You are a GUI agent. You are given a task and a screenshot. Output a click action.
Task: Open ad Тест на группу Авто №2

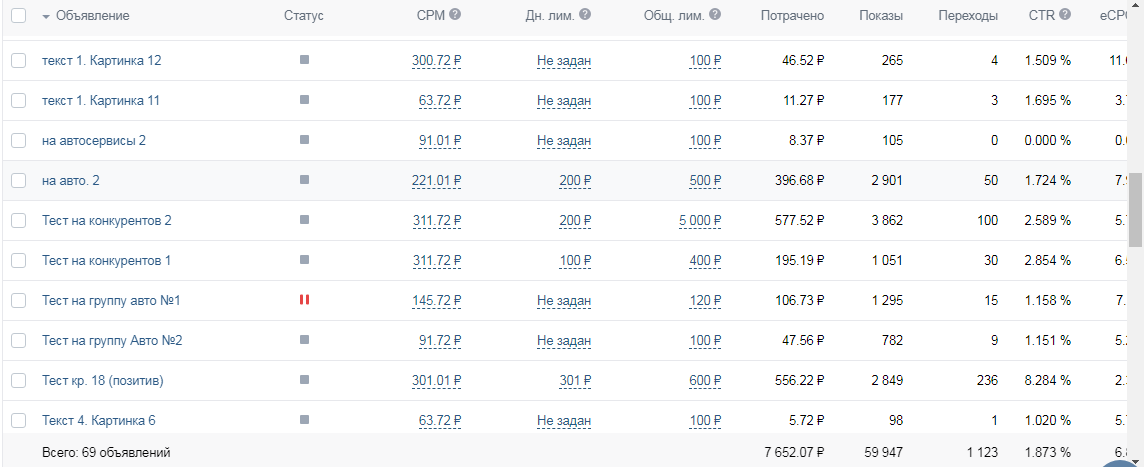point(112,340)
